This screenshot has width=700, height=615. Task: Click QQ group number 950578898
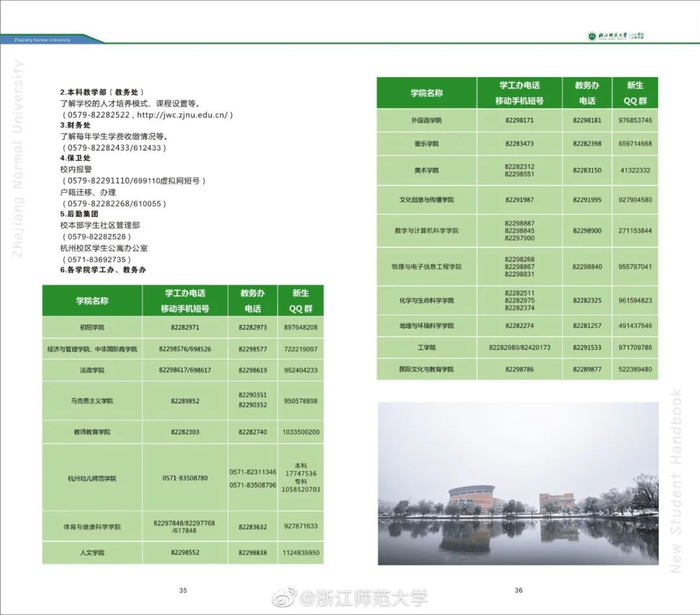pyautogui.click(x=300, y=401)
